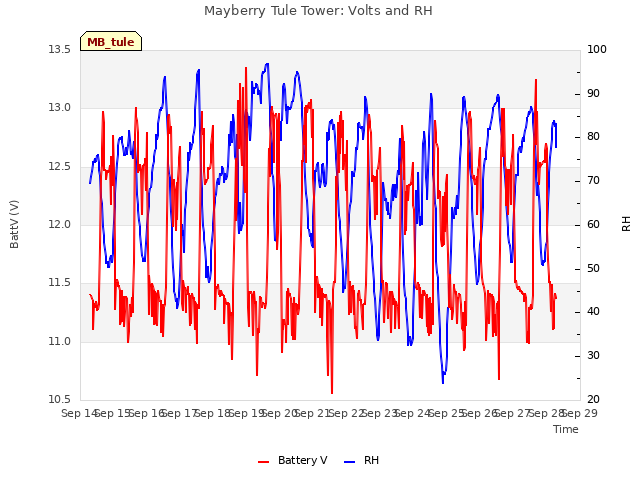Click the 30 right axis tick label
The height and width of the screenshot is (480, 640).
pyautogui.click(x=593, y=356)
